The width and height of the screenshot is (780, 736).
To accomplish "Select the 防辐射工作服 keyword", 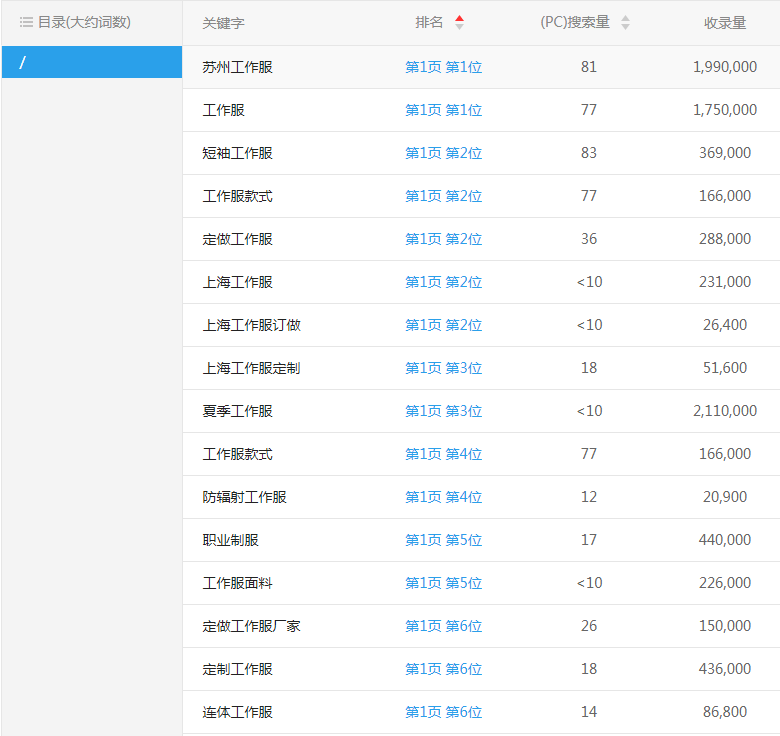I will (x=244, y=497).
